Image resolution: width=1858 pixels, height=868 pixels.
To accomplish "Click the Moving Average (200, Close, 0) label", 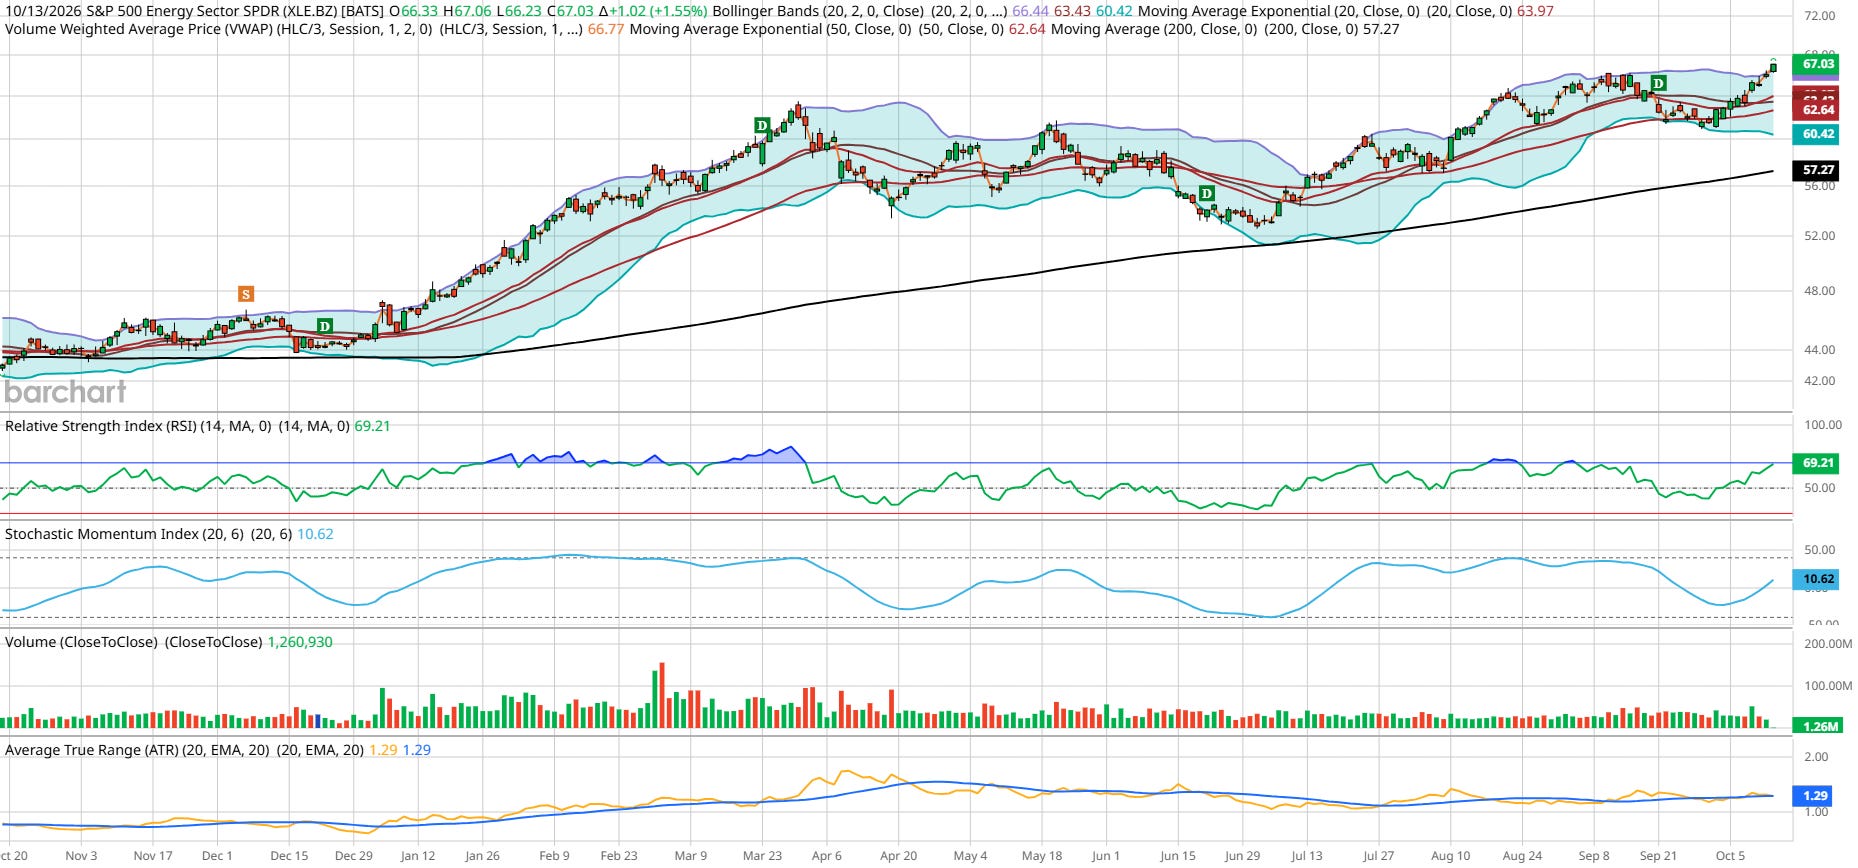I will pos(1154,29).
